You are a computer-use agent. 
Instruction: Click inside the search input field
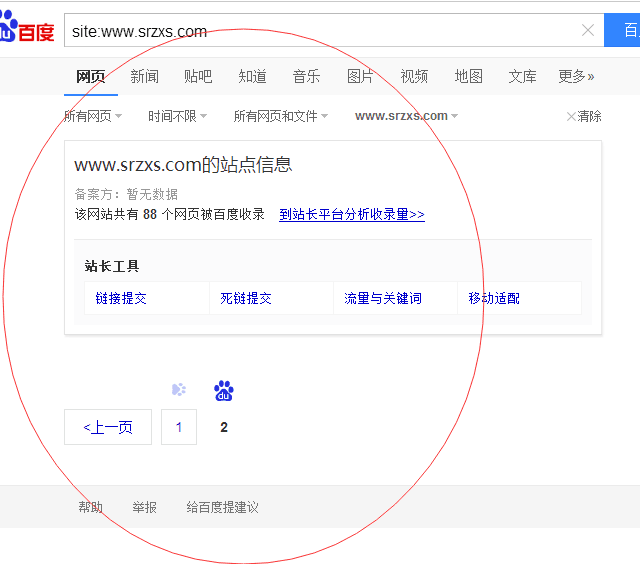(x=320, y=30)
